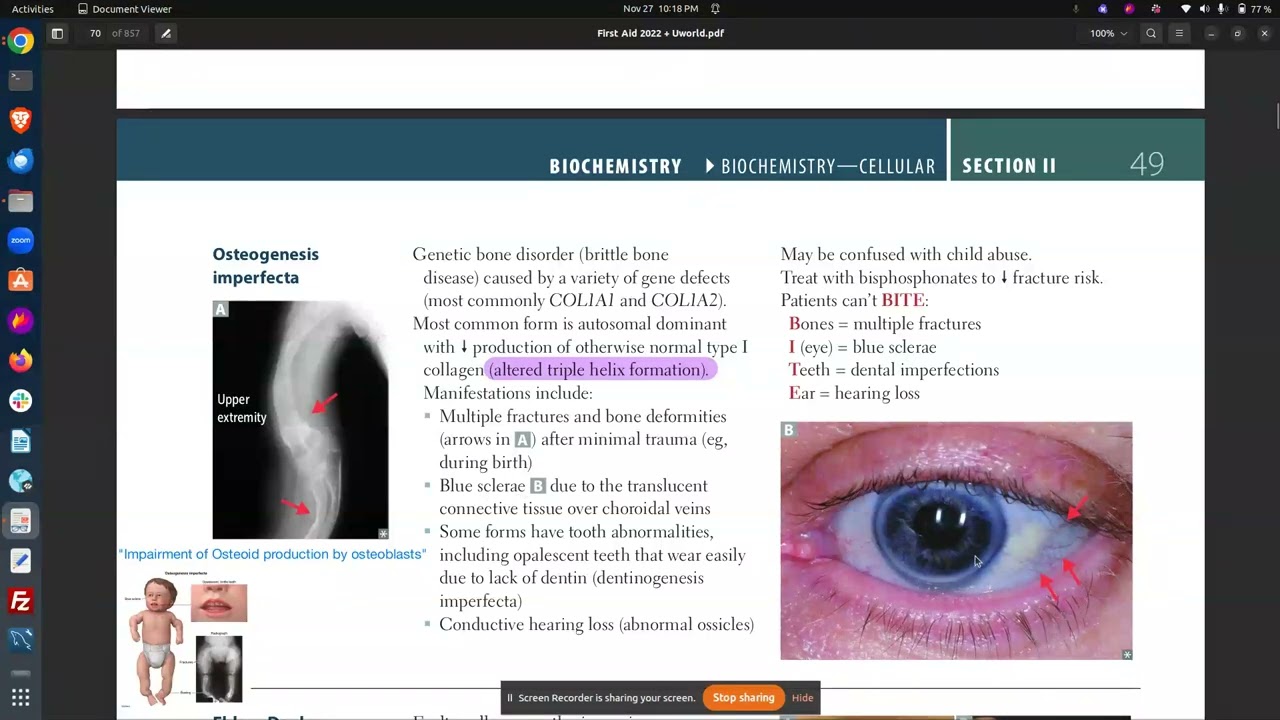Open Firefox from the dock
Viewport: 1280px width, 720px height.
click(20, 360)
